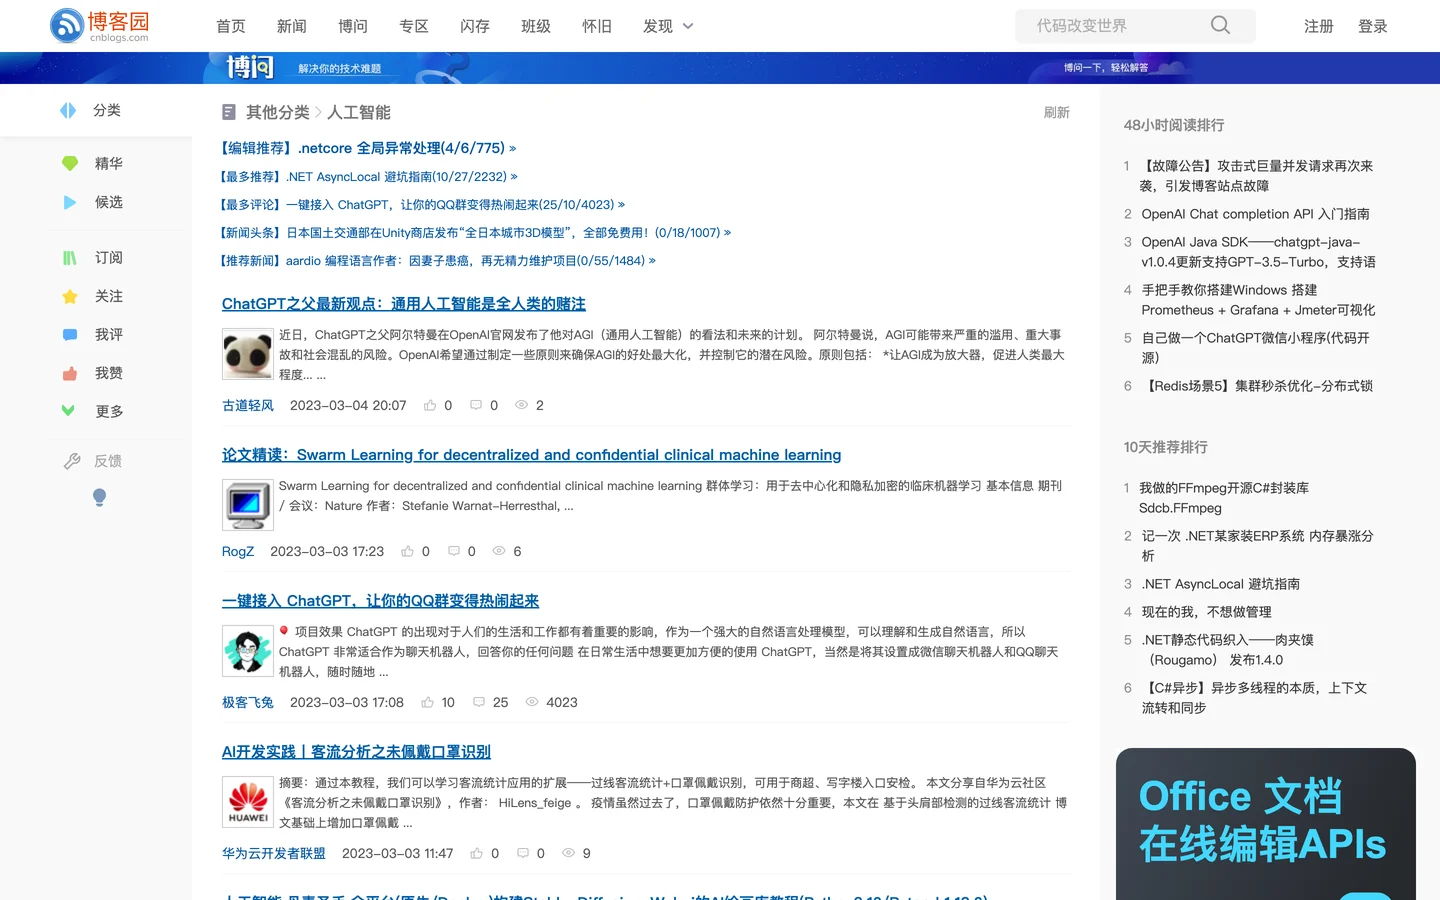
Task: Select the 分类 category icon in sidebar
Action: 68,110
